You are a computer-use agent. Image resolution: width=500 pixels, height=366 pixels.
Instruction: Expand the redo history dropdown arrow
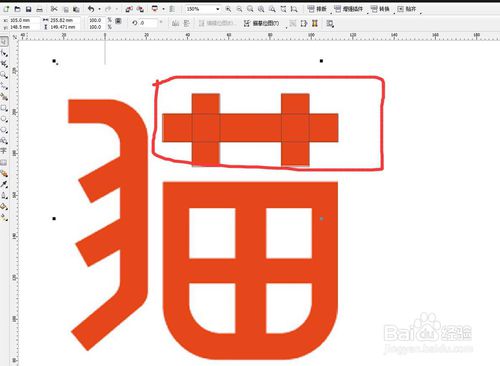116,9
